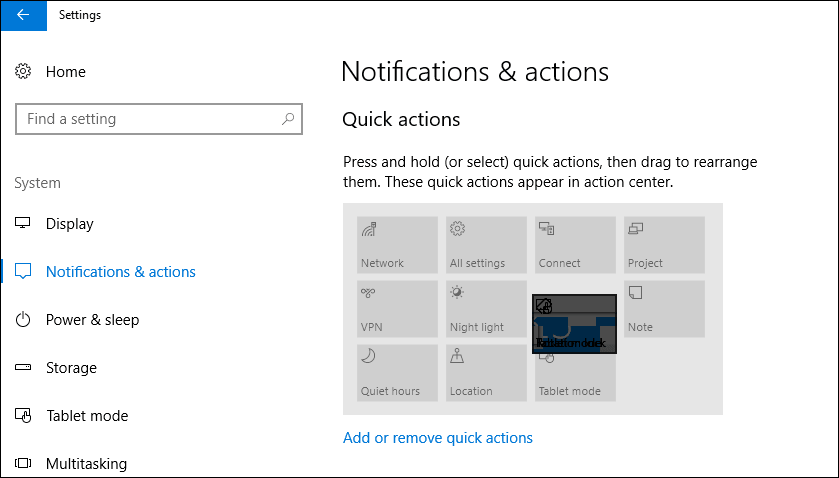
Task: Click the dragged dark tile being moved
Action: (x=574, y=324)
